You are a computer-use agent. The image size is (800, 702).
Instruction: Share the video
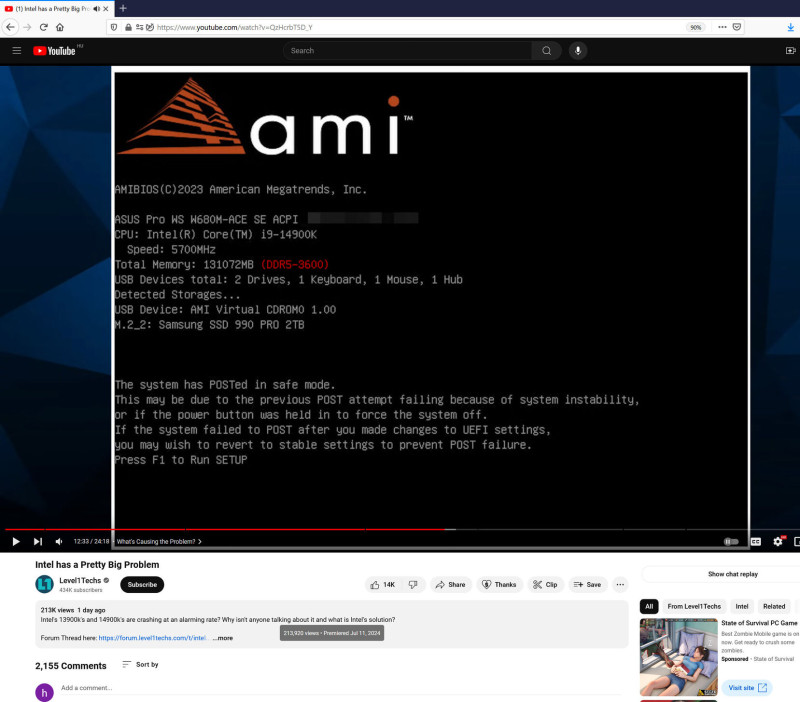tap(451, 585)
